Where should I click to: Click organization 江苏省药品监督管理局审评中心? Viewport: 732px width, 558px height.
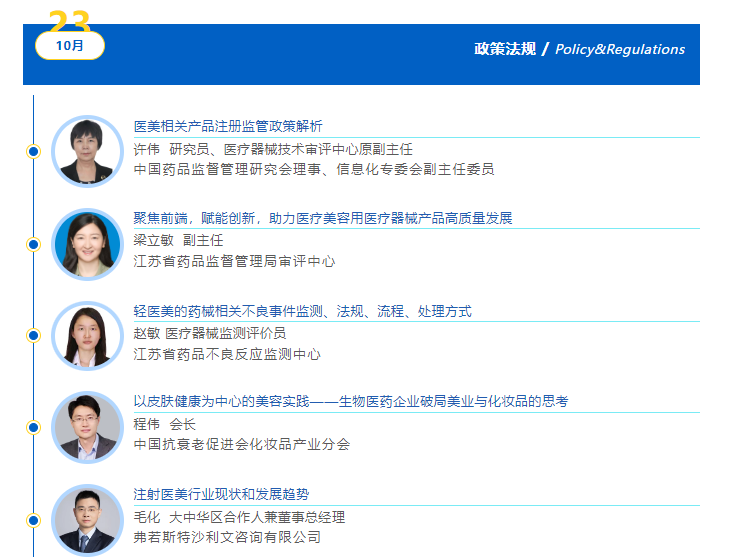pos(234,261)
